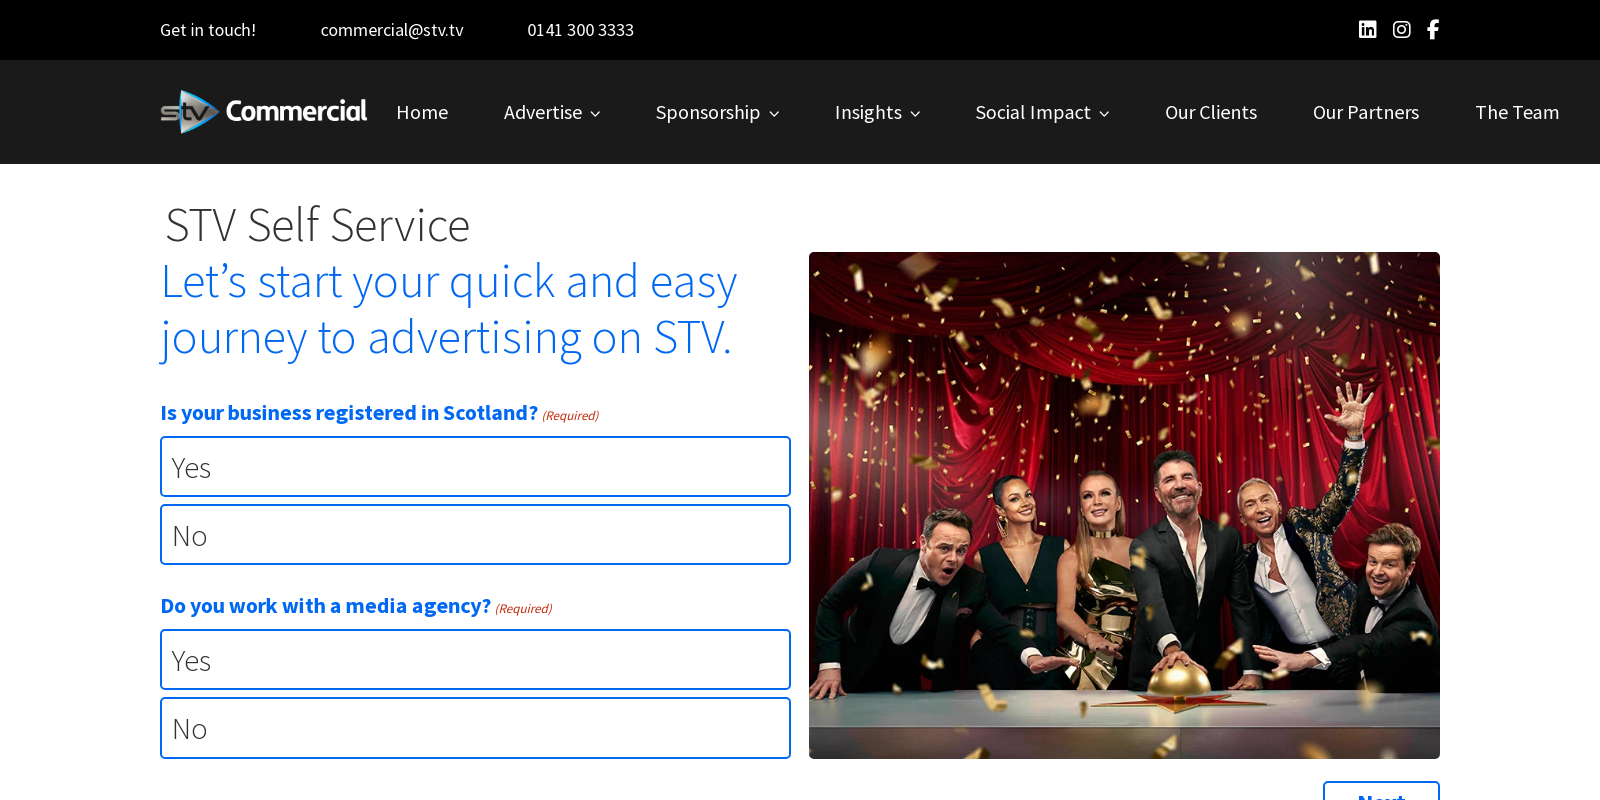Image resolution: width=1600 pixels, height=800 pixels.
Task: Select No for working with a media agency
Action: (475, 728)
